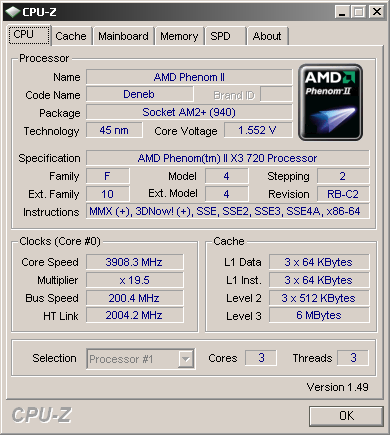Click the Revision value RB-C2
Viewport: 390px width, 435px height.
[x=343, y=194]
